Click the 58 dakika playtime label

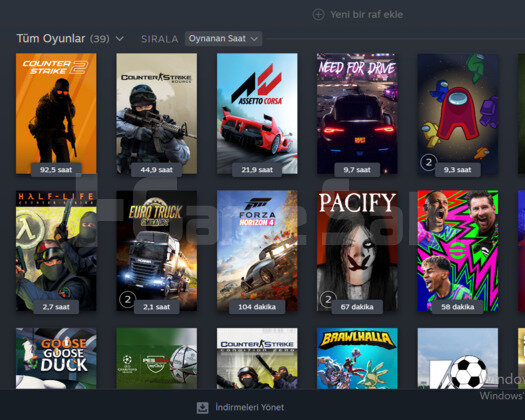tap(457, 307)
